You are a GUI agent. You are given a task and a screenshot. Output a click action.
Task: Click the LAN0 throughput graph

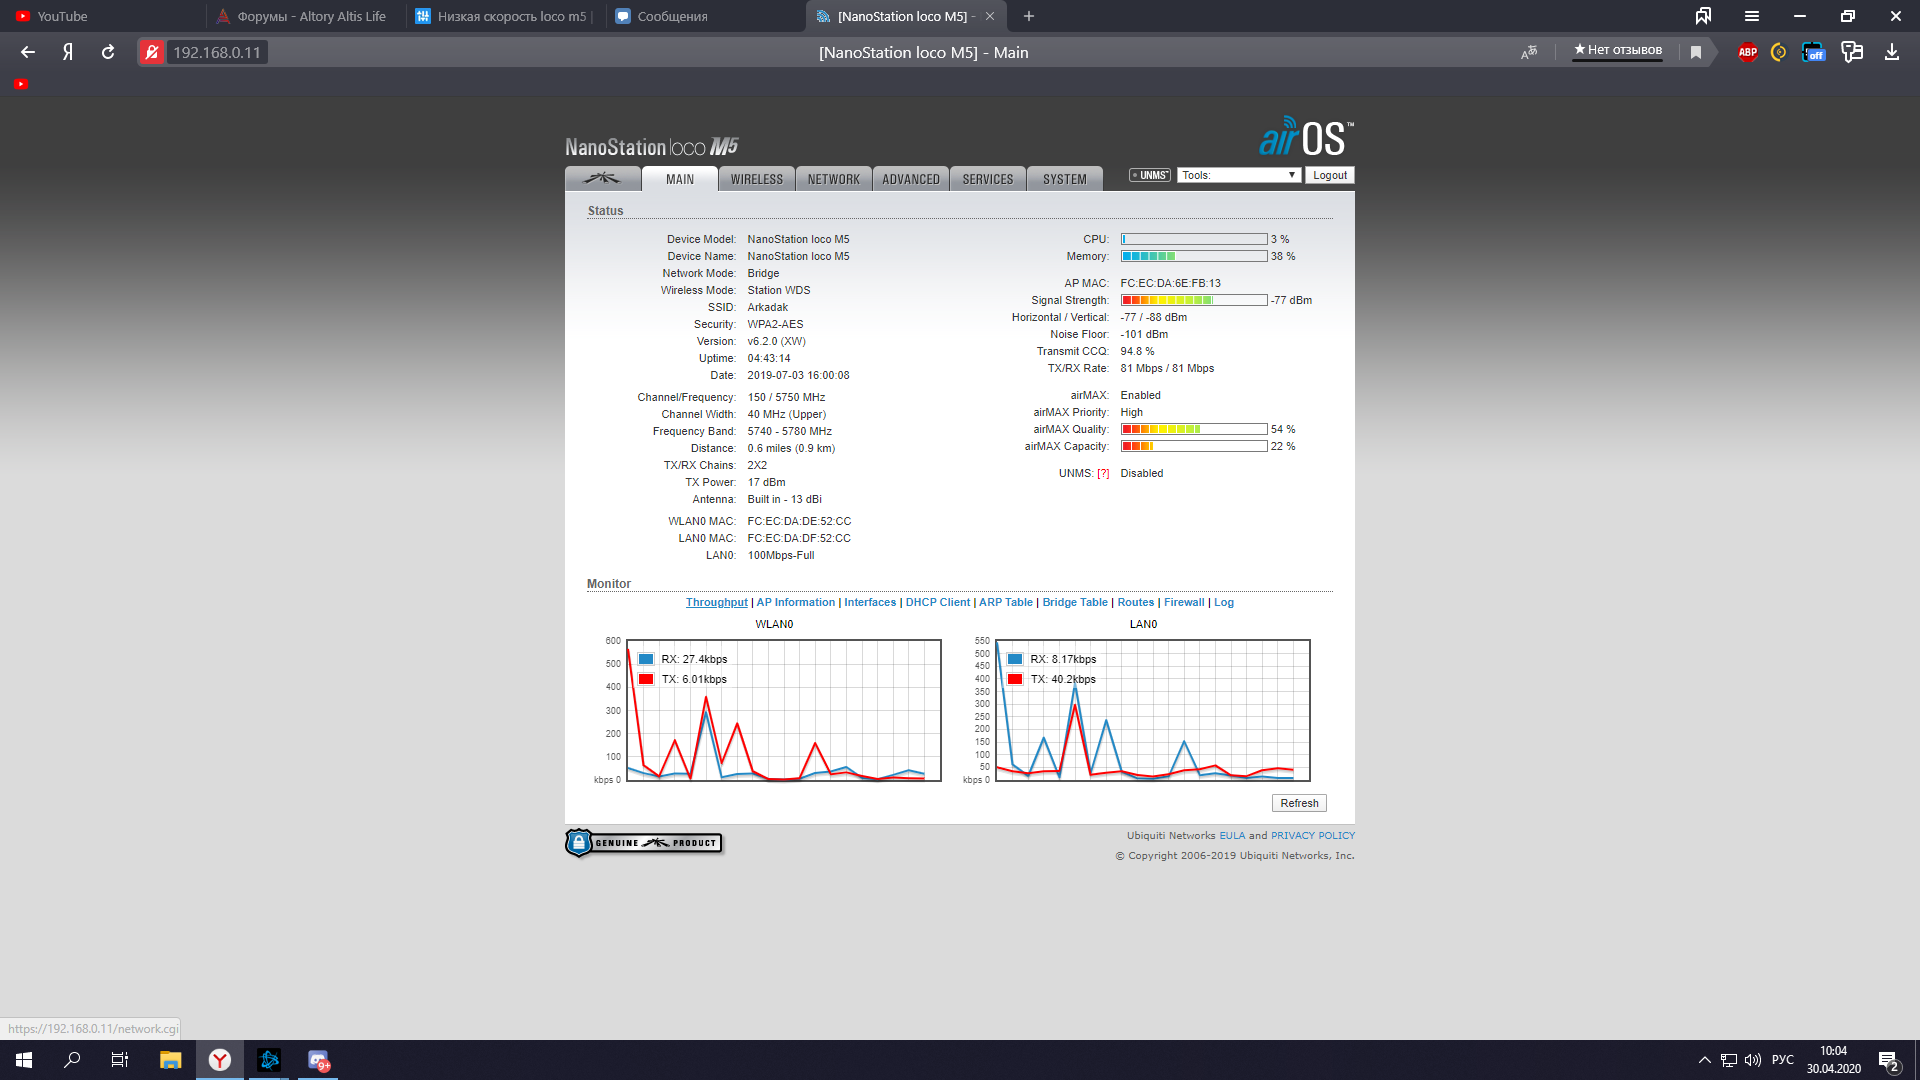[x=1152, y=711]
